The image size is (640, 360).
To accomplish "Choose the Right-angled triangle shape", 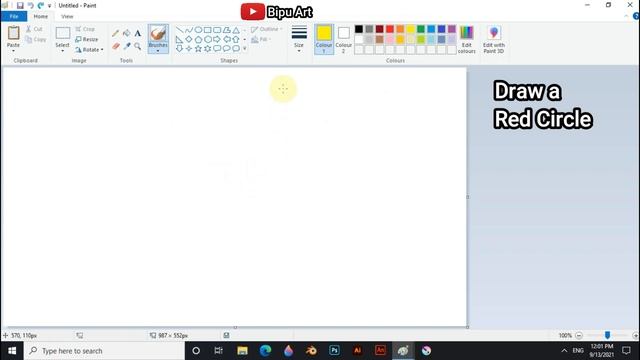I will pyautogui.click(x=179, y=39).
